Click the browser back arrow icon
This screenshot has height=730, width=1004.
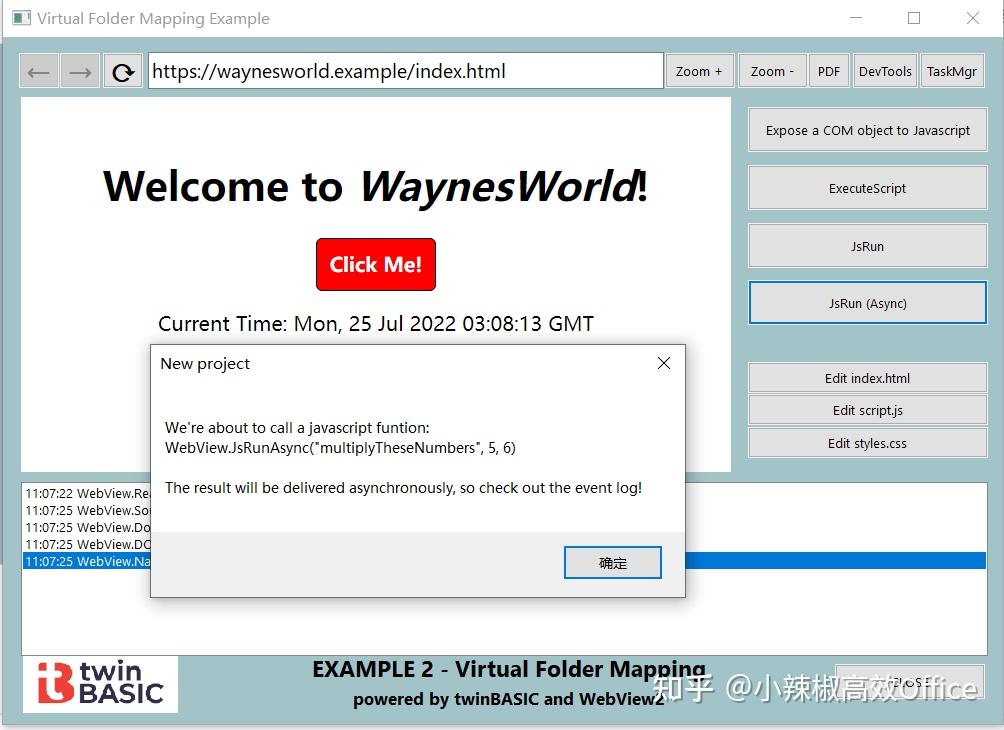click(38, 70)
